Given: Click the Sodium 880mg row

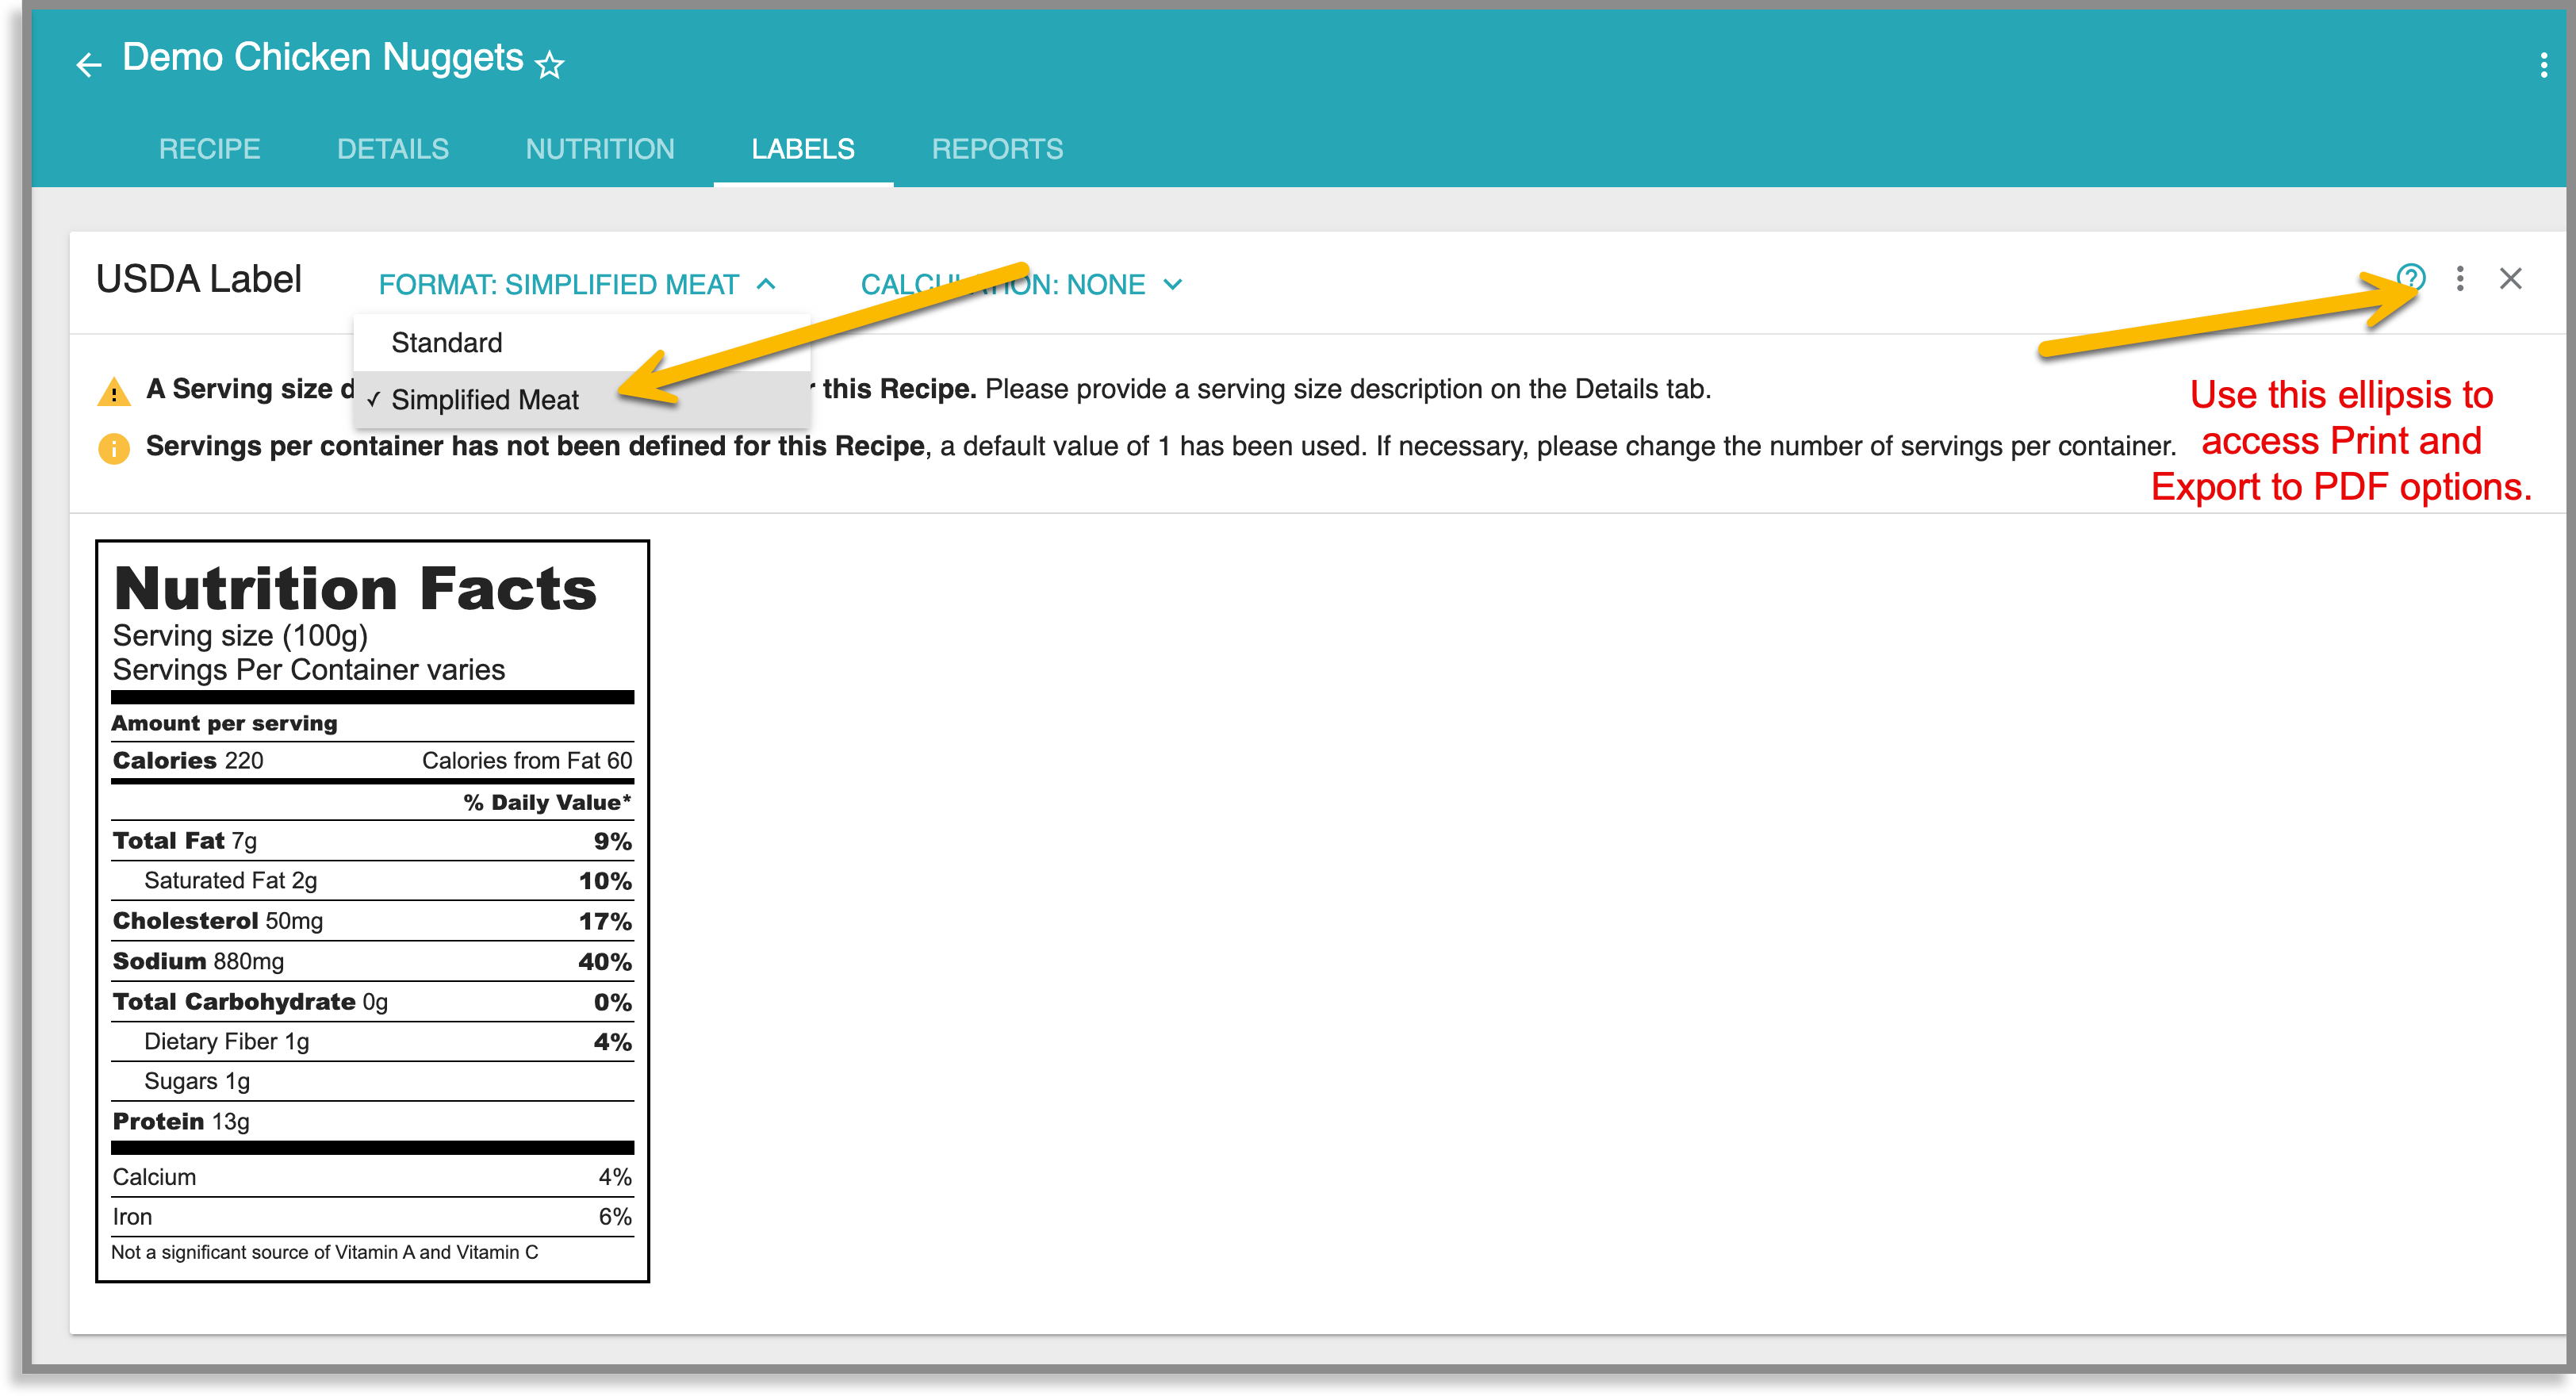Looking at the screenshot, I should tap(372, 962).
